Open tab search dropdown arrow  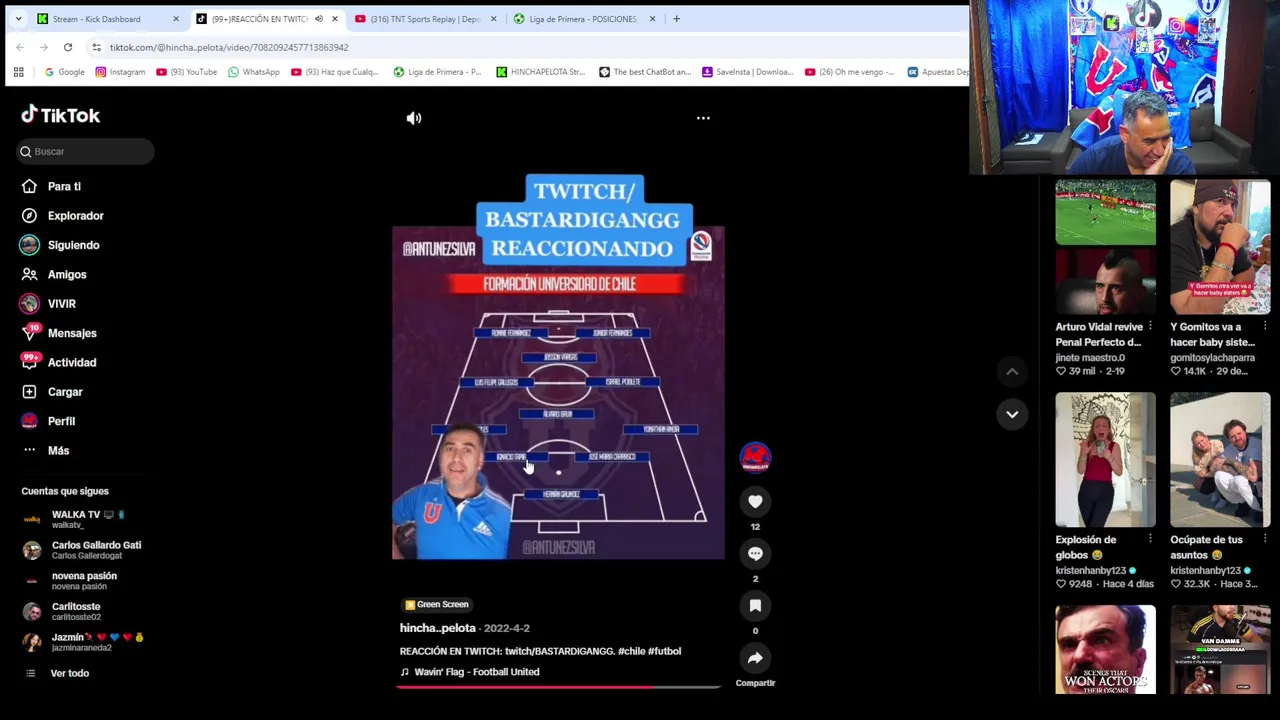tap(18, 19)
